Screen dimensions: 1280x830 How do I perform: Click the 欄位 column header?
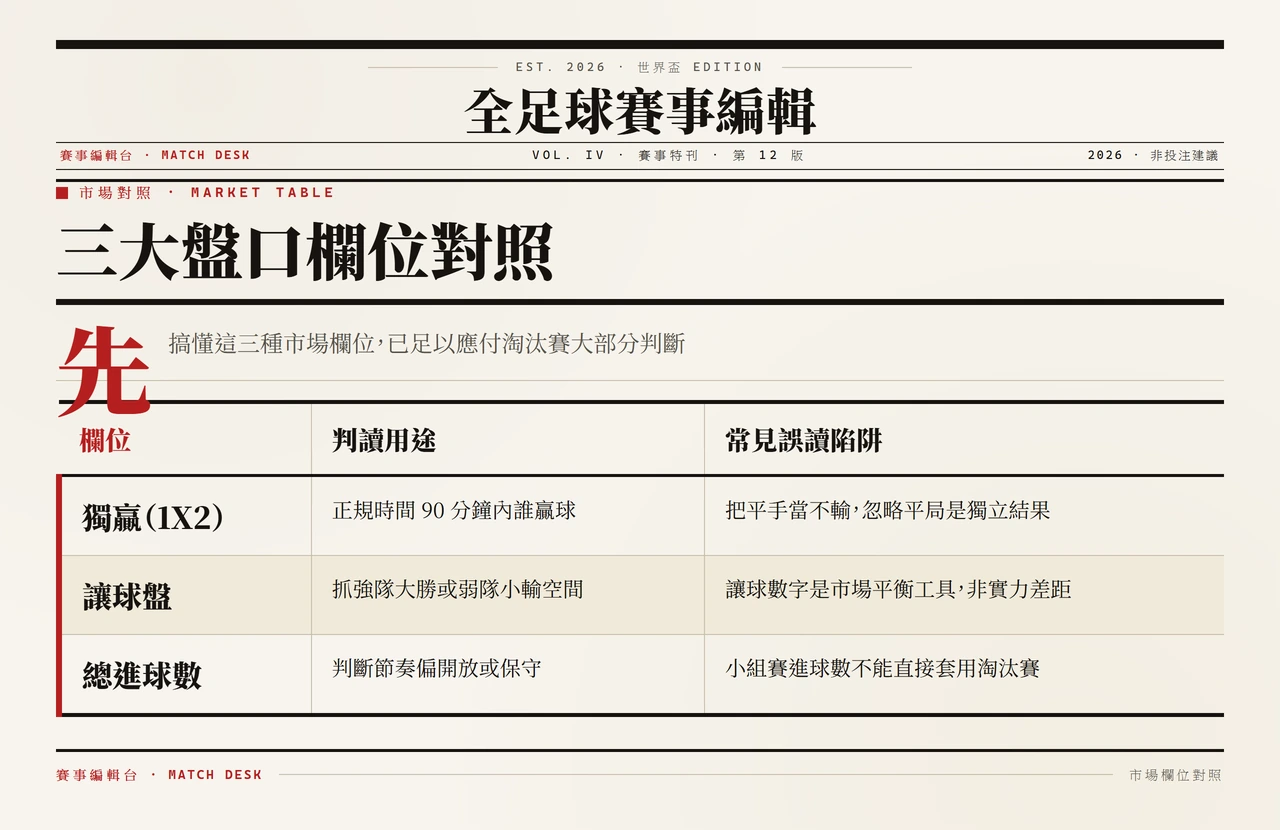(105, 441)
